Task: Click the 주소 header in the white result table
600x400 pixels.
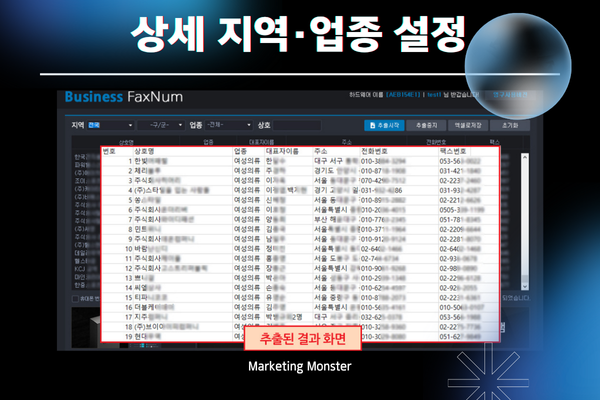Action: coord(321,152)
